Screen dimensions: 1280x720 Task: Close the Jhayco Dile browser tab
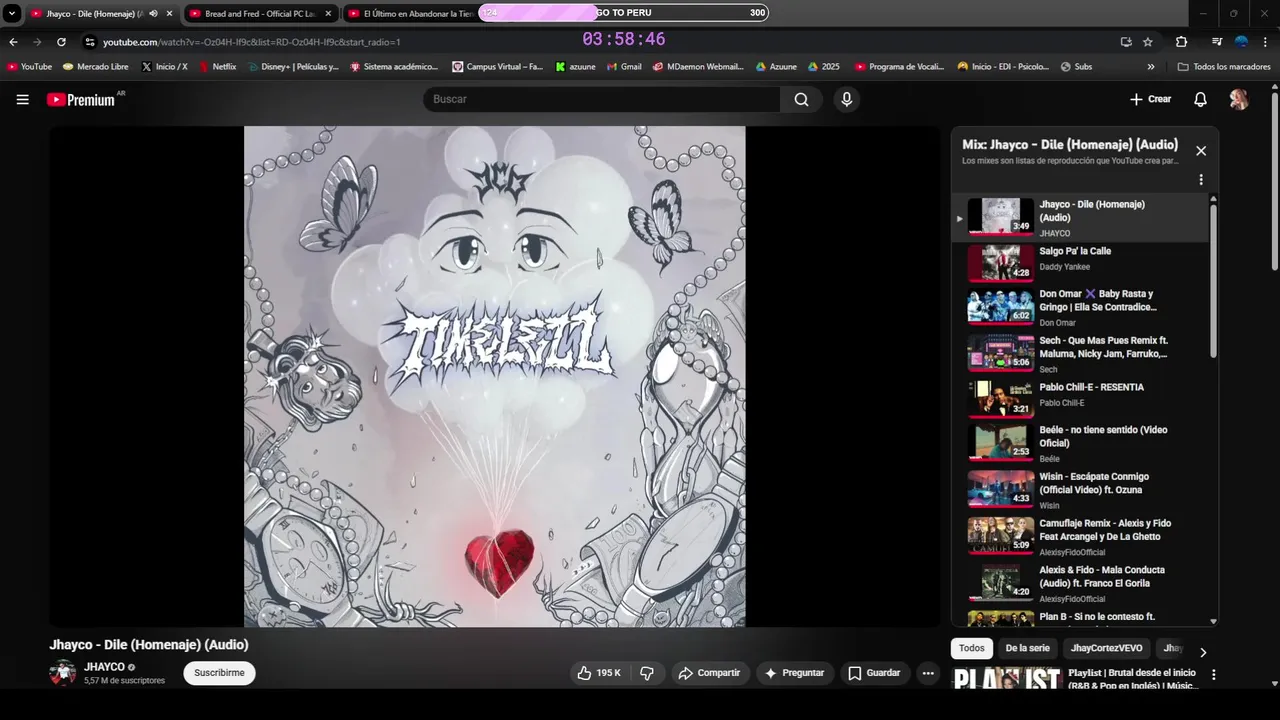click(x=169, y=14)
